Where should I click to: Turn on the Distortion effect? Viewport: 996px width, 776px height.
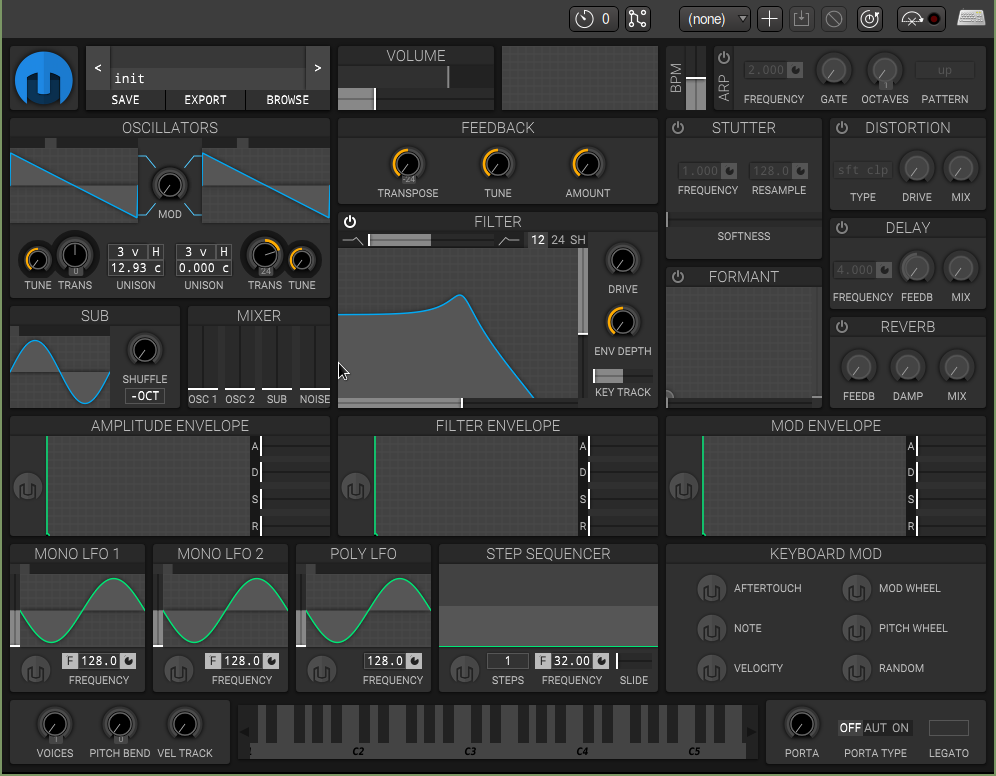(x=842, y=128)
